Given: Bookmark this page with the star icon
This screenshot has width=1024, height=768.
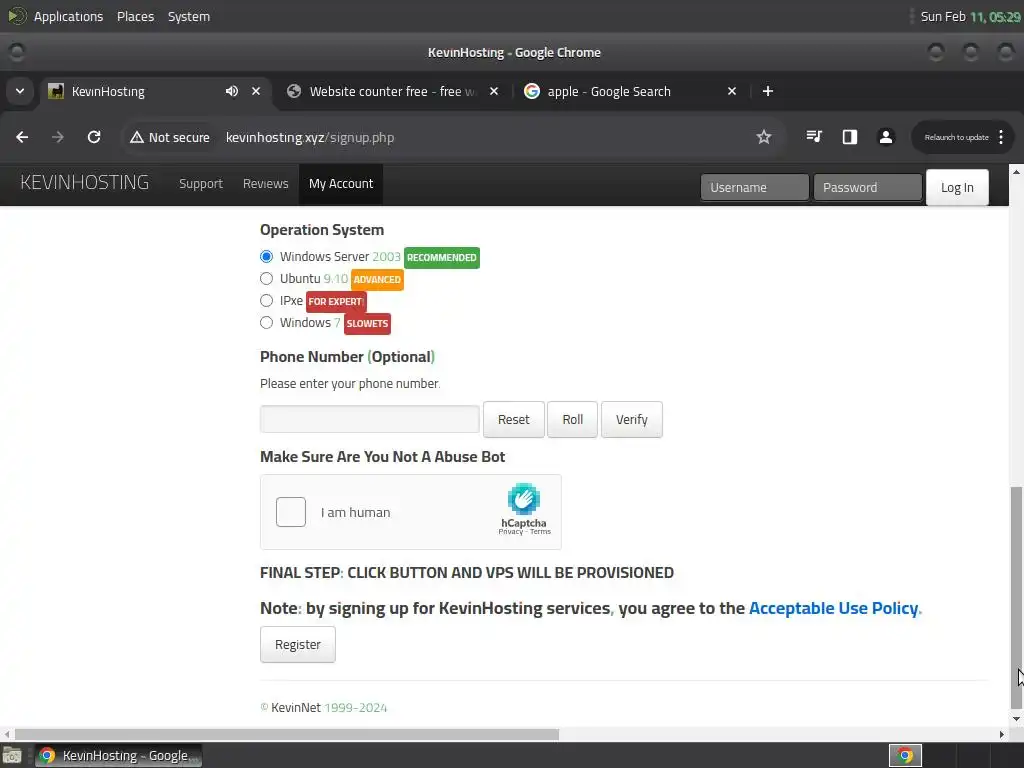Looking at the screenshot, I should pos(763,137).
